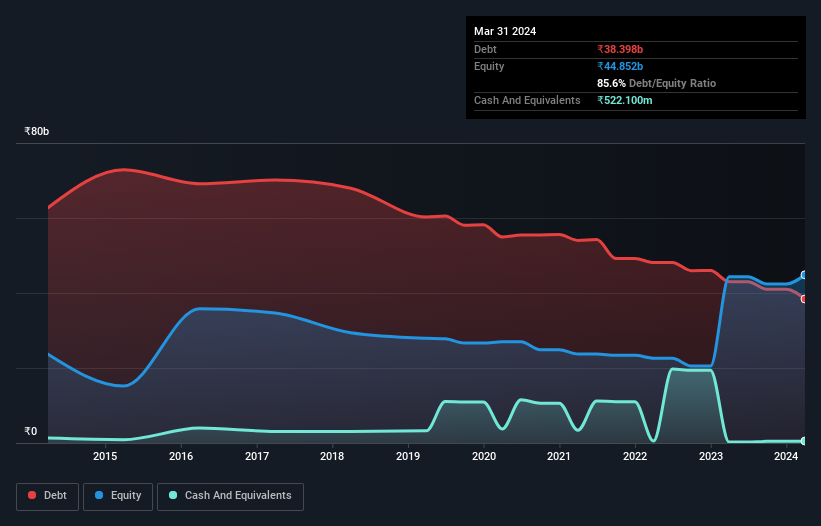
Task: Click the 2022 x-axis label
Action: point(635,456)
